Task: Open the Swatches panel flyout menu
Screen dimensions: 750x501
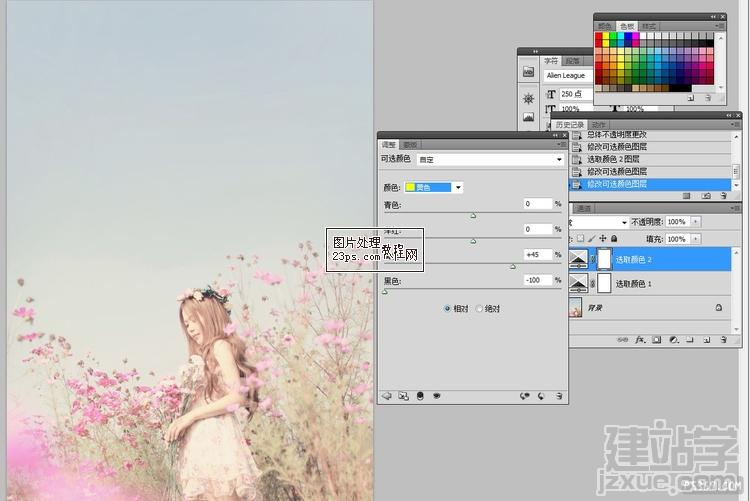Action: pyautogui.click(x=720, y=26)
